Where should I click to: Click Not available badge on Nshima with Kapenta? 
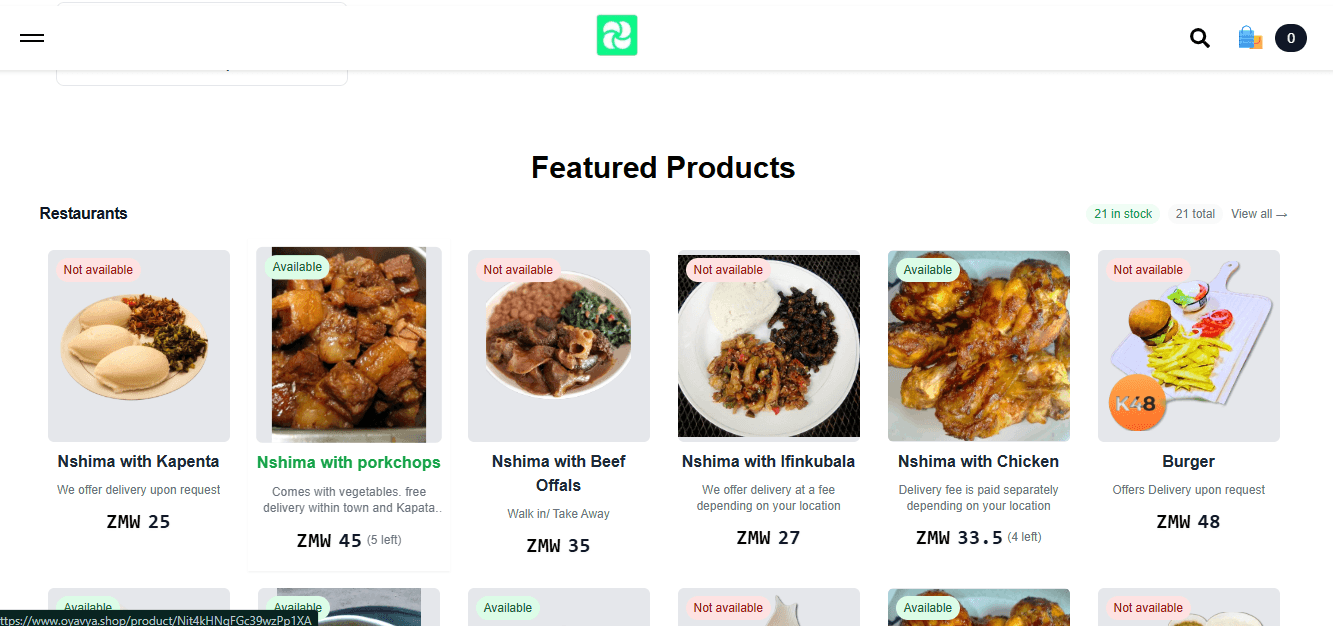[98, 270]
